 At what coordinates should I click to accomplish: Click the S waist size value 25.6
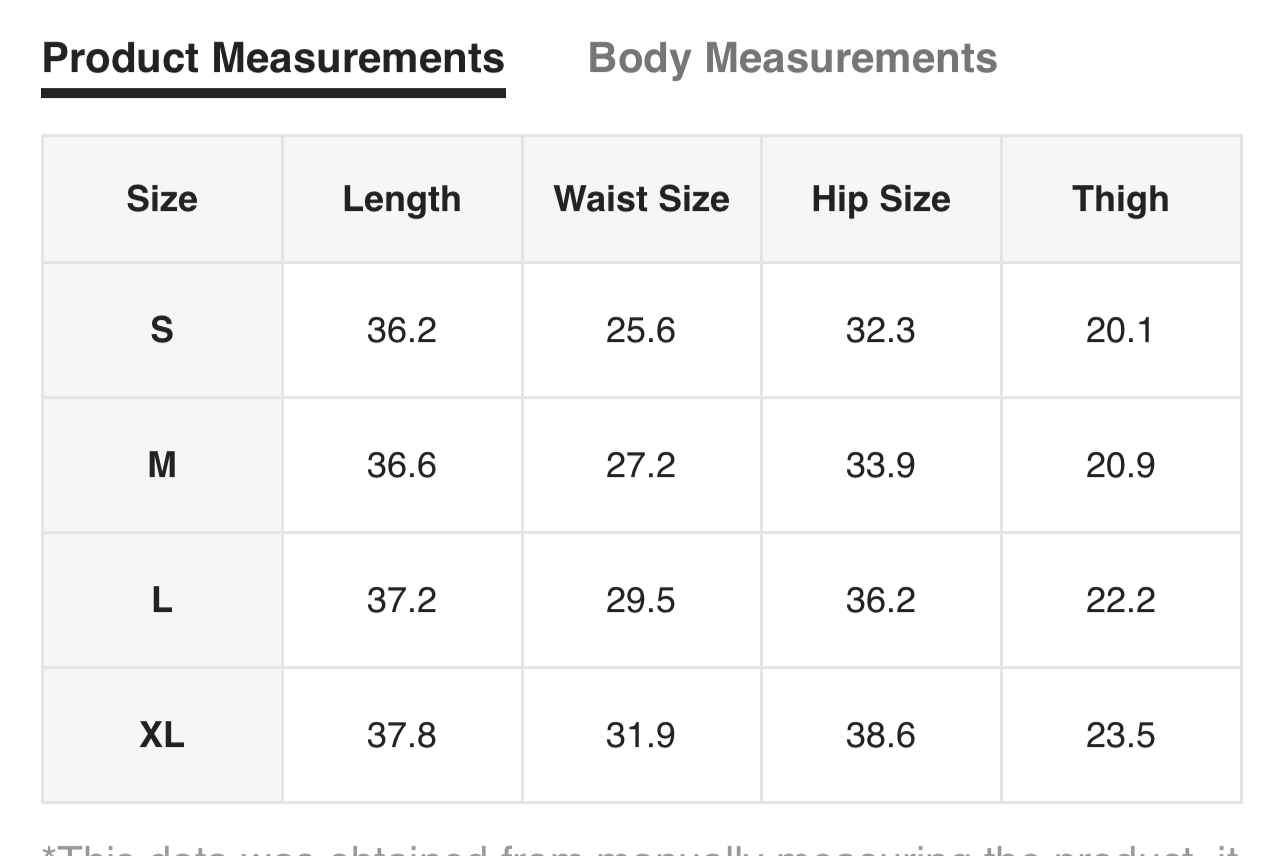641,330
